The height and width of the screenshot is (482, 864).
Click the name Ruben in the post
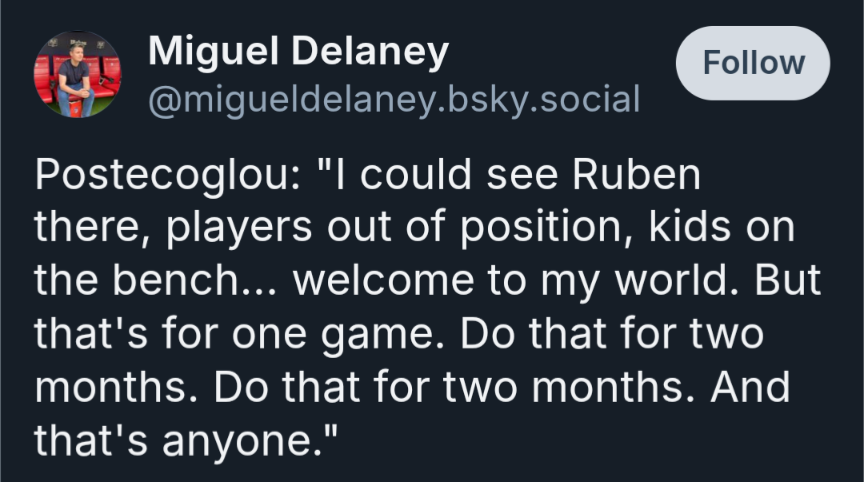click(x=636, y=175)
